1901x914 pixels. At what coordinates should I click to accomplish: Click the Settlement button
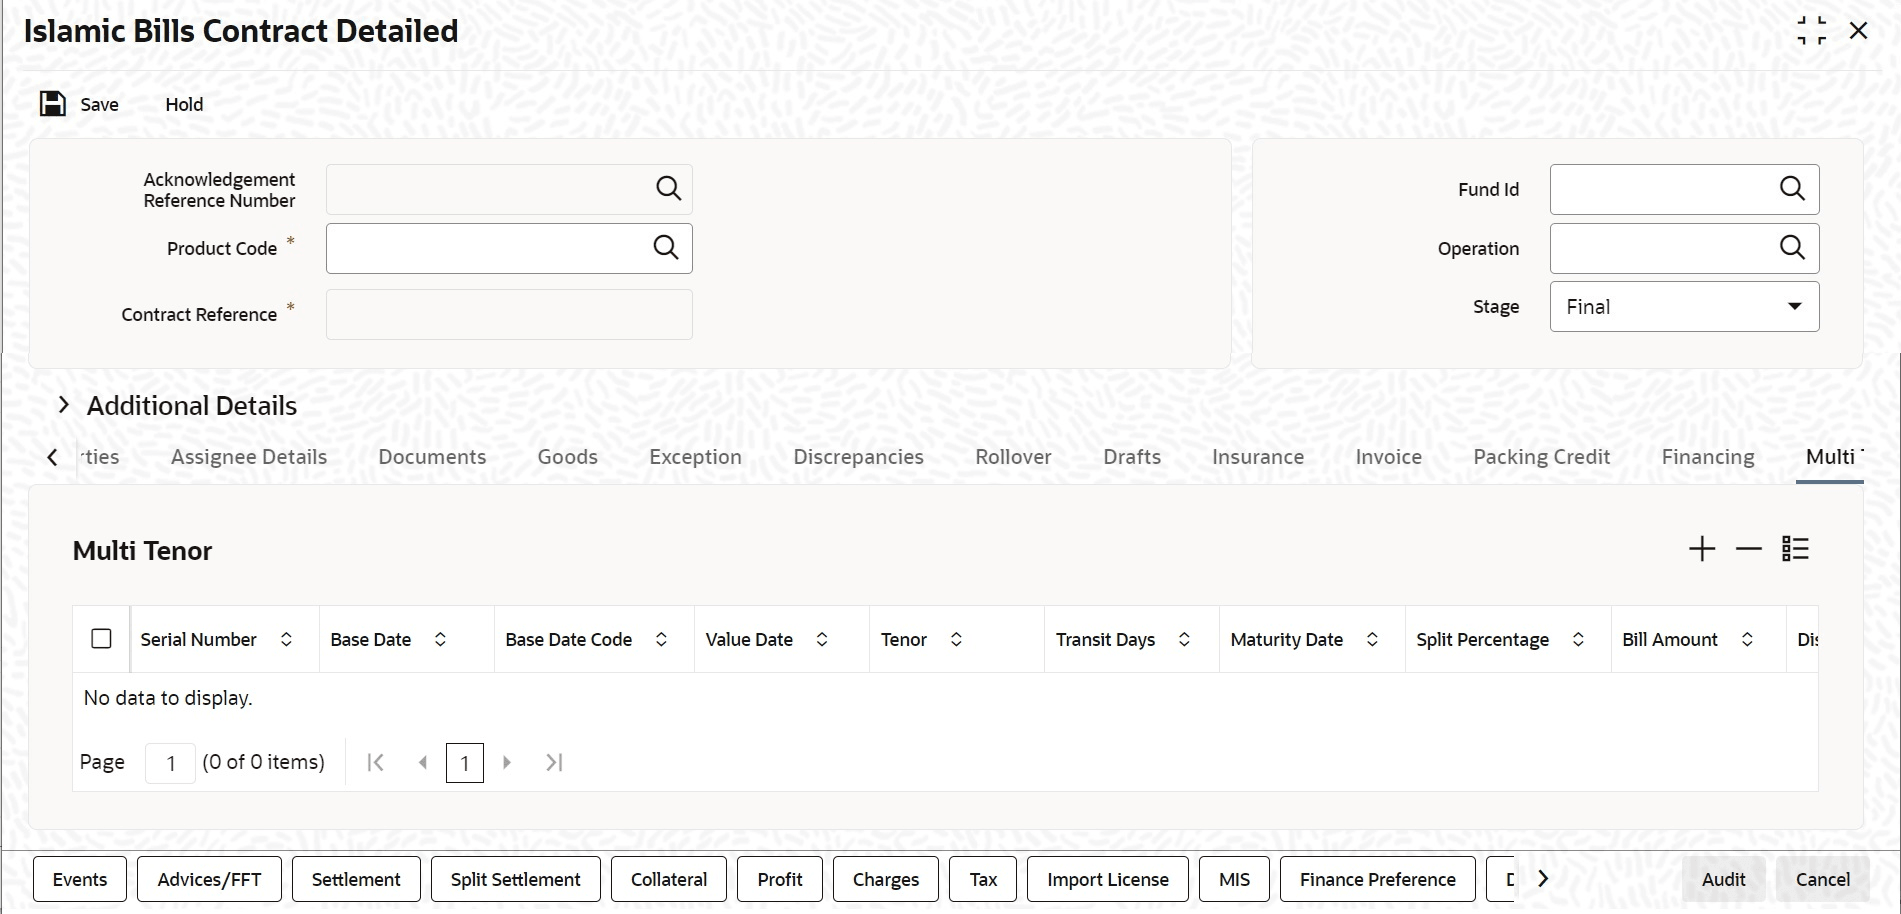[x=356, y=879]
